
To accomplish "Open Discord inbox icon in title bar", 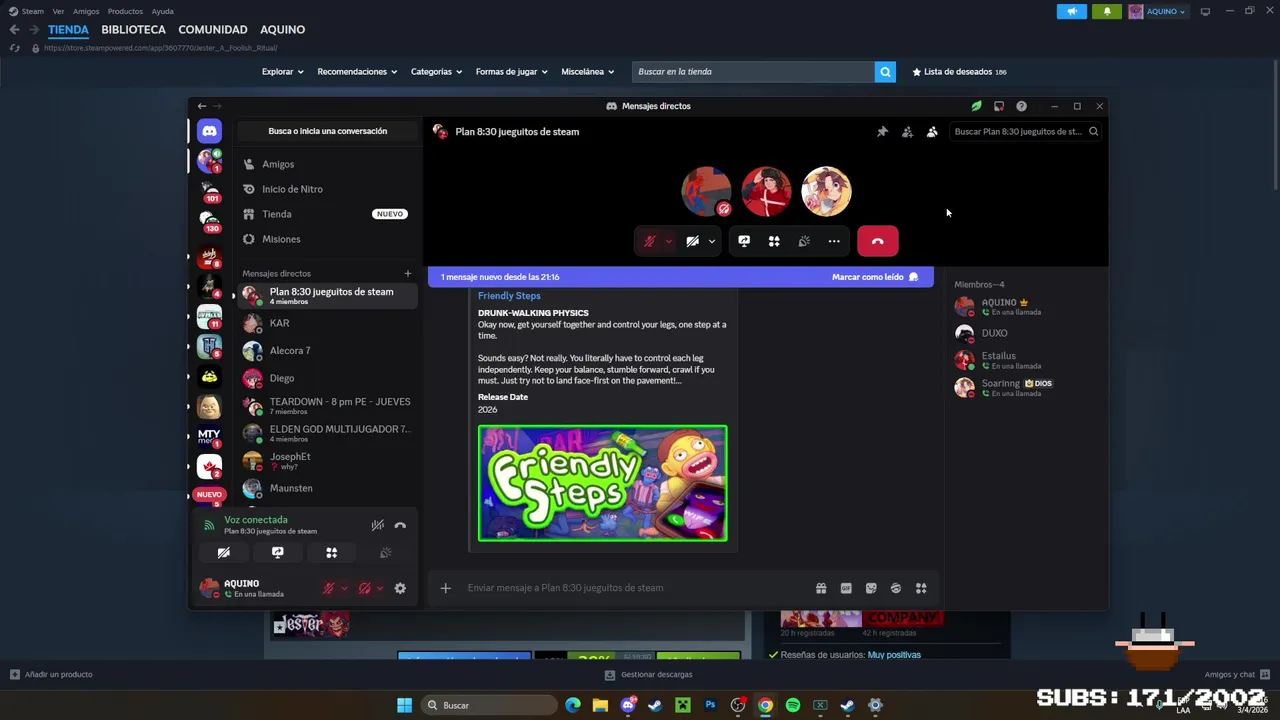I will pos(999,106).
